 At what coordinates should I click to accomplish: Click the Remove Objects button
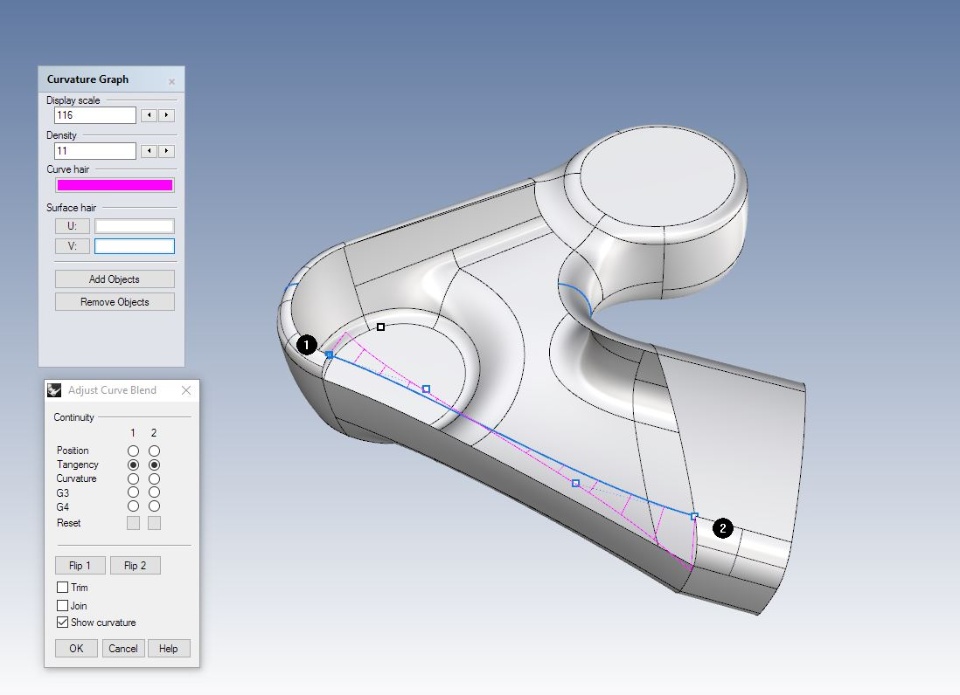[114, 302]
